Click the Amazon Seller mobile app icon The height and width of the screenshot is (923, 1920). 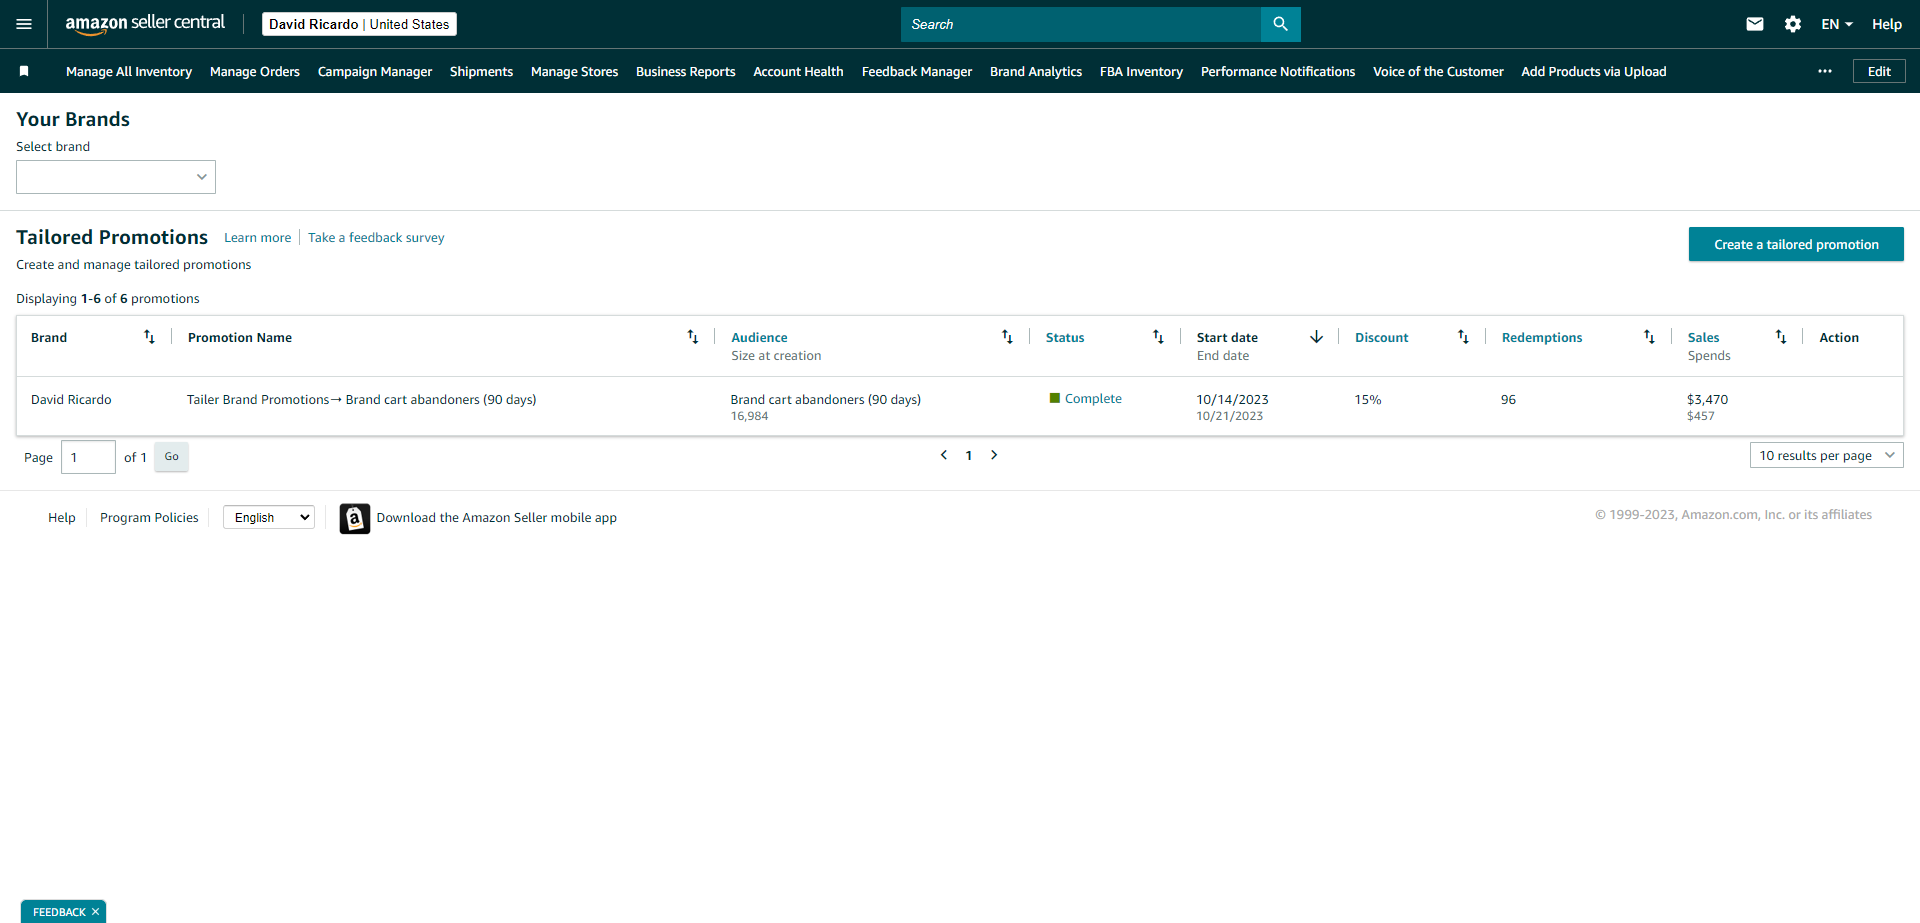pos(355,518)
